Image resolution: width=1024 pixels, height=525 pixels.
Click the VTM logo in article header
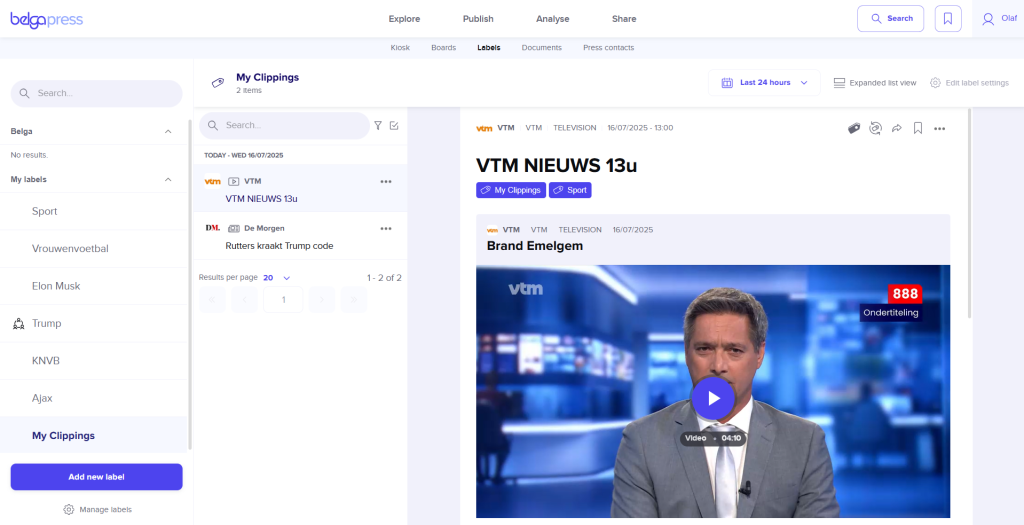click(x=484, y=128)
